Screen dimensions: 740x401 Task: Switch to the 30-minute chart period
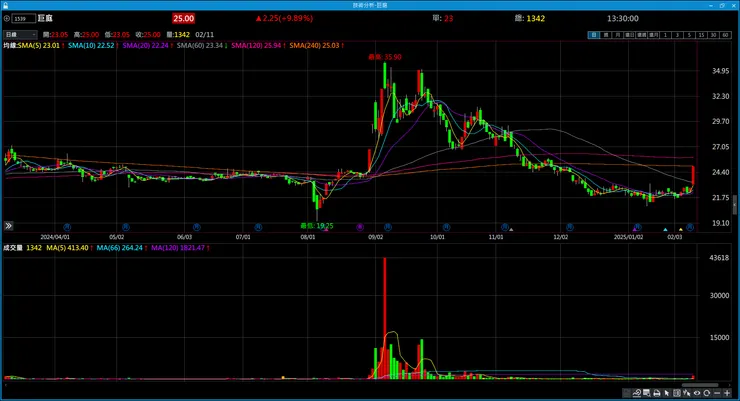coord(713,35)
